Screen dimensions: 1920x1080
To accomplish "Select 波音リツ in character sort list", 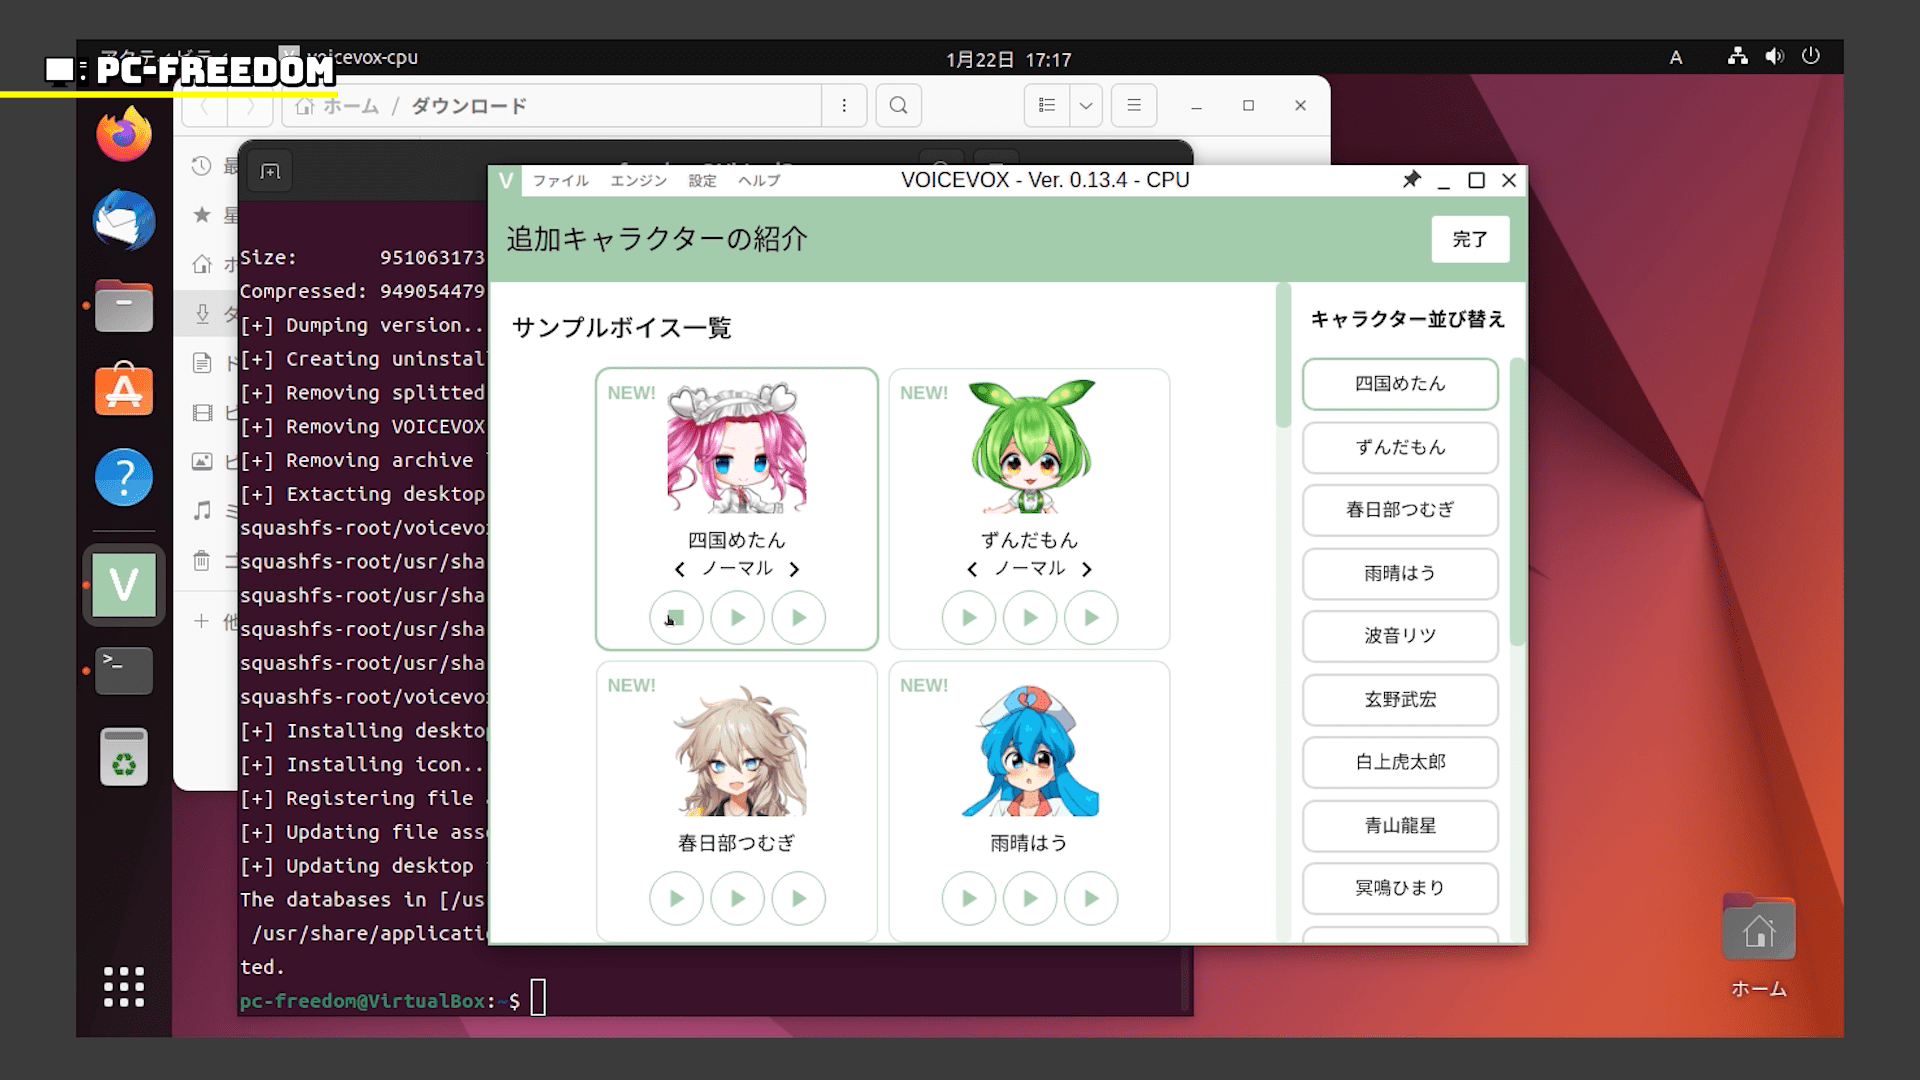I will [x=1399, y=636].
